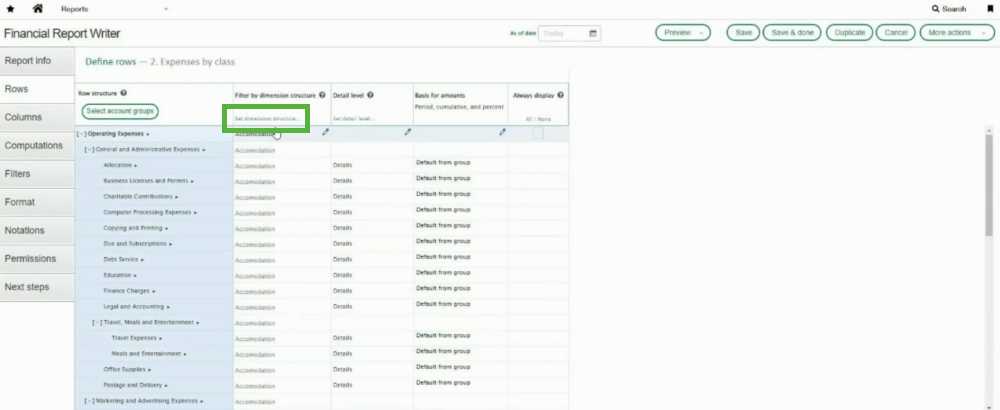Open the Format tab
1000x410 pixels.
pyautogui.click(x=37, y=201)
